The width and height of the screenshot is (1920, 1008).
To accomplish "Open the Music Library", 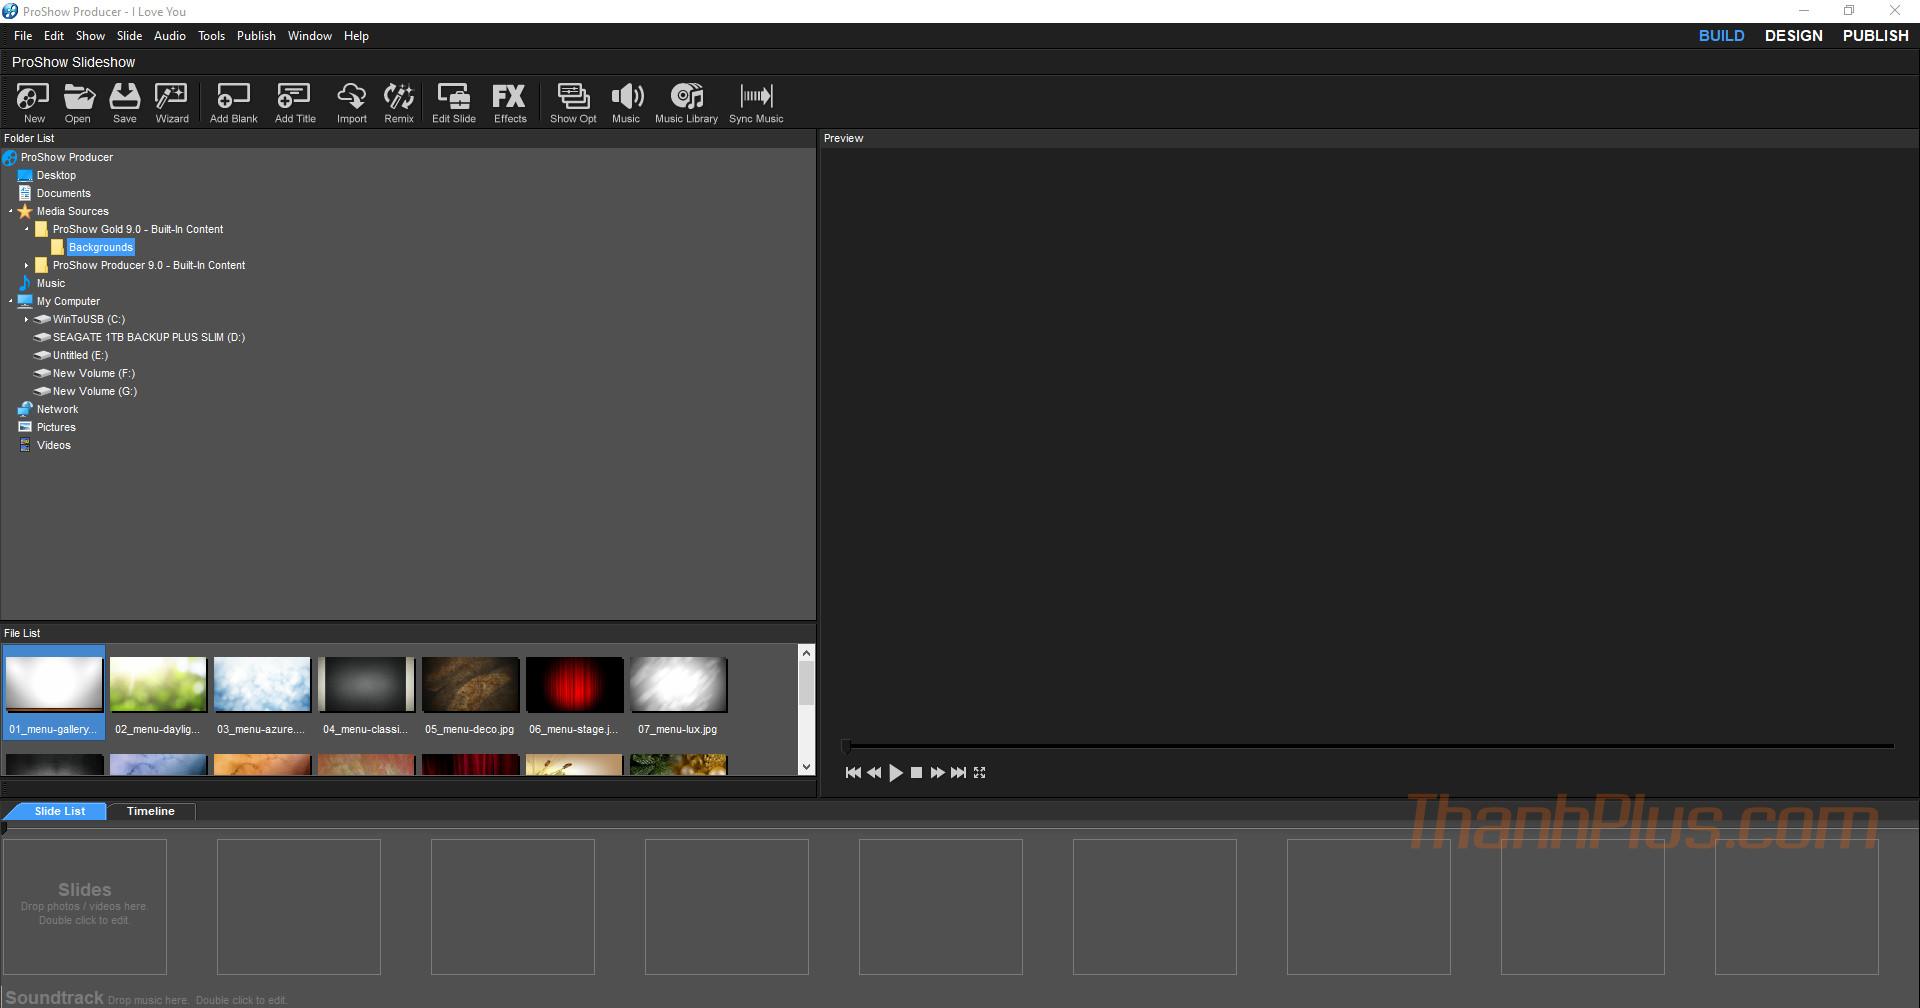I will coord(686,103).
